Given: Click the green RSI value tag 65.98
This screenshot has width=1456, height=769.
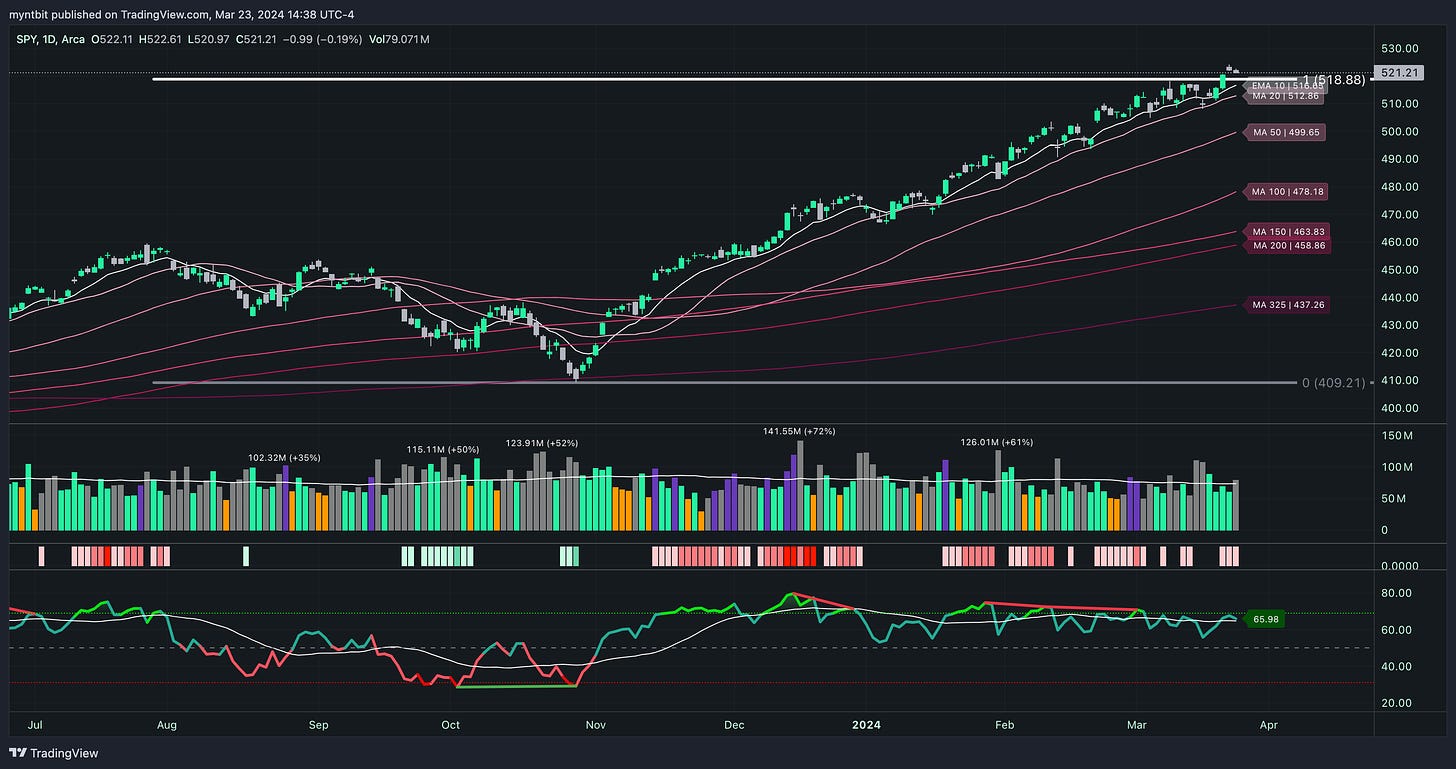Looking at the screenshot, I should pos(1265,620).
